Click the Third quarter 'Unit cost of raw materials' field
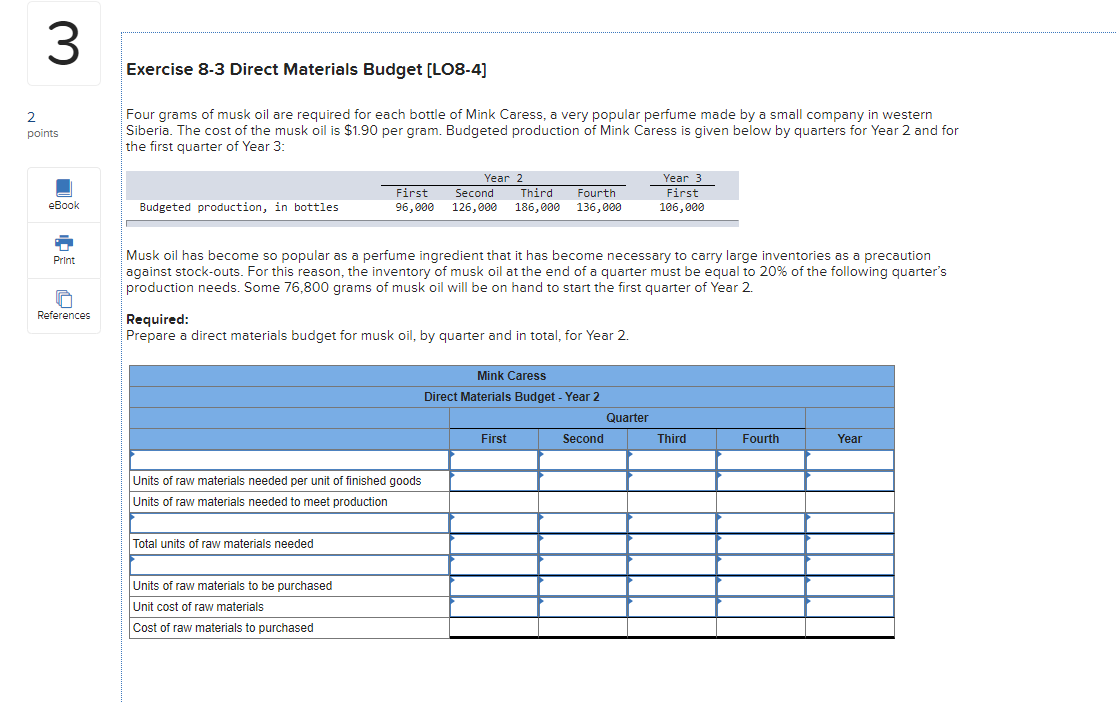The height and width of the screenshot is (702, 1116). click(x=671, y=606)
